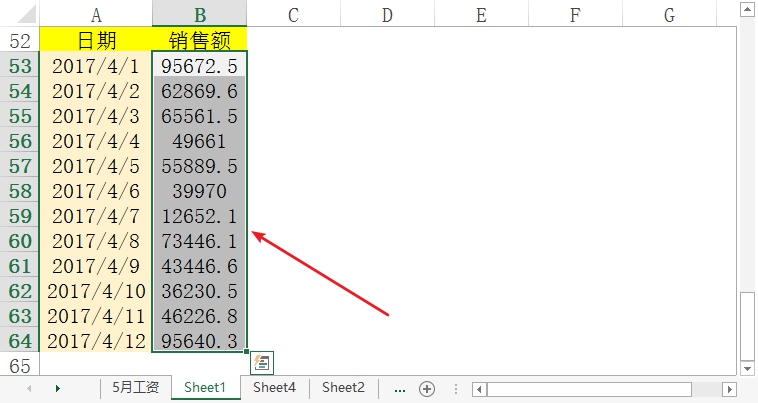
Task: Click the sales value 95672.5
Action: (200, 66)
